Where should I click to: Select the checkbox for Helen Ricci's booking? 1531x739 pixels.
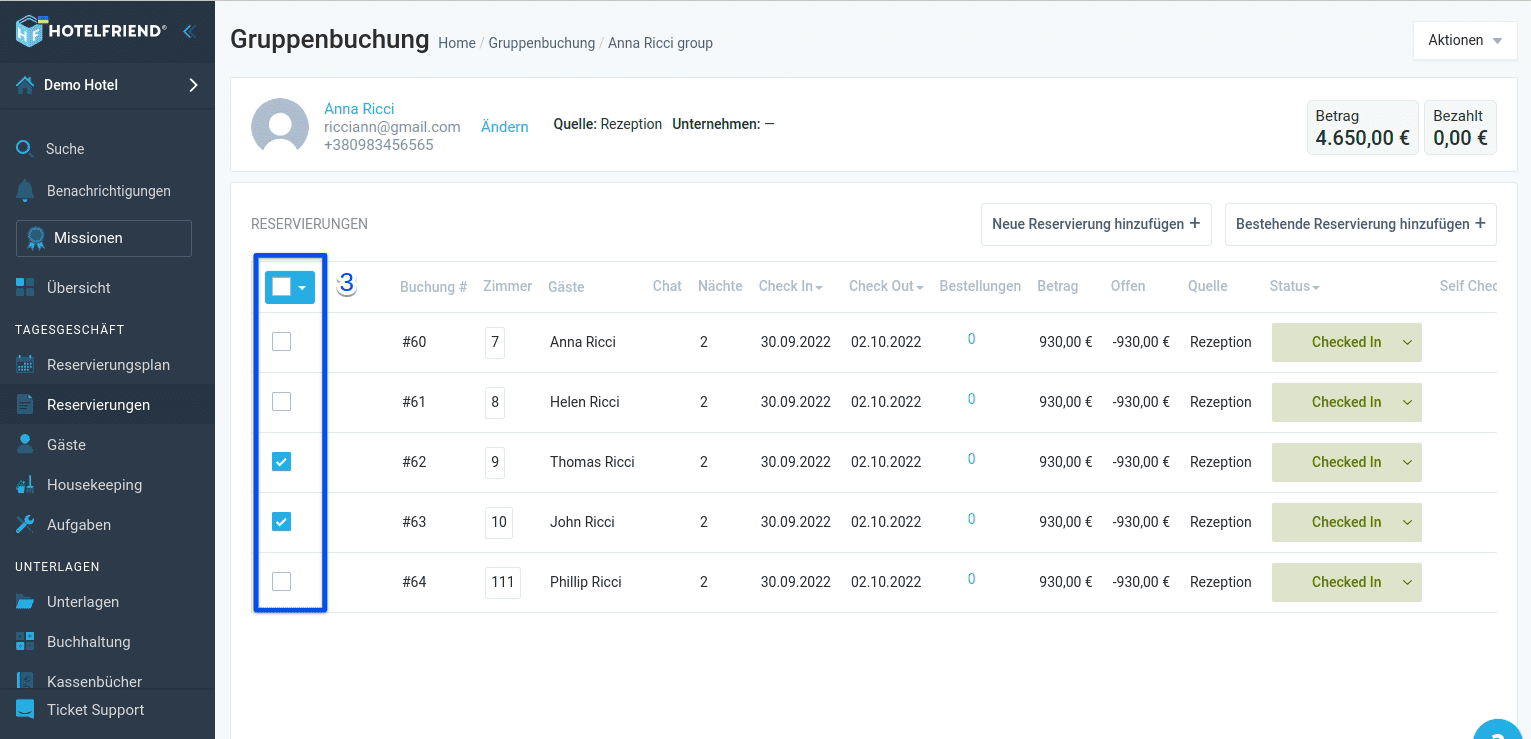click(282, 402)
